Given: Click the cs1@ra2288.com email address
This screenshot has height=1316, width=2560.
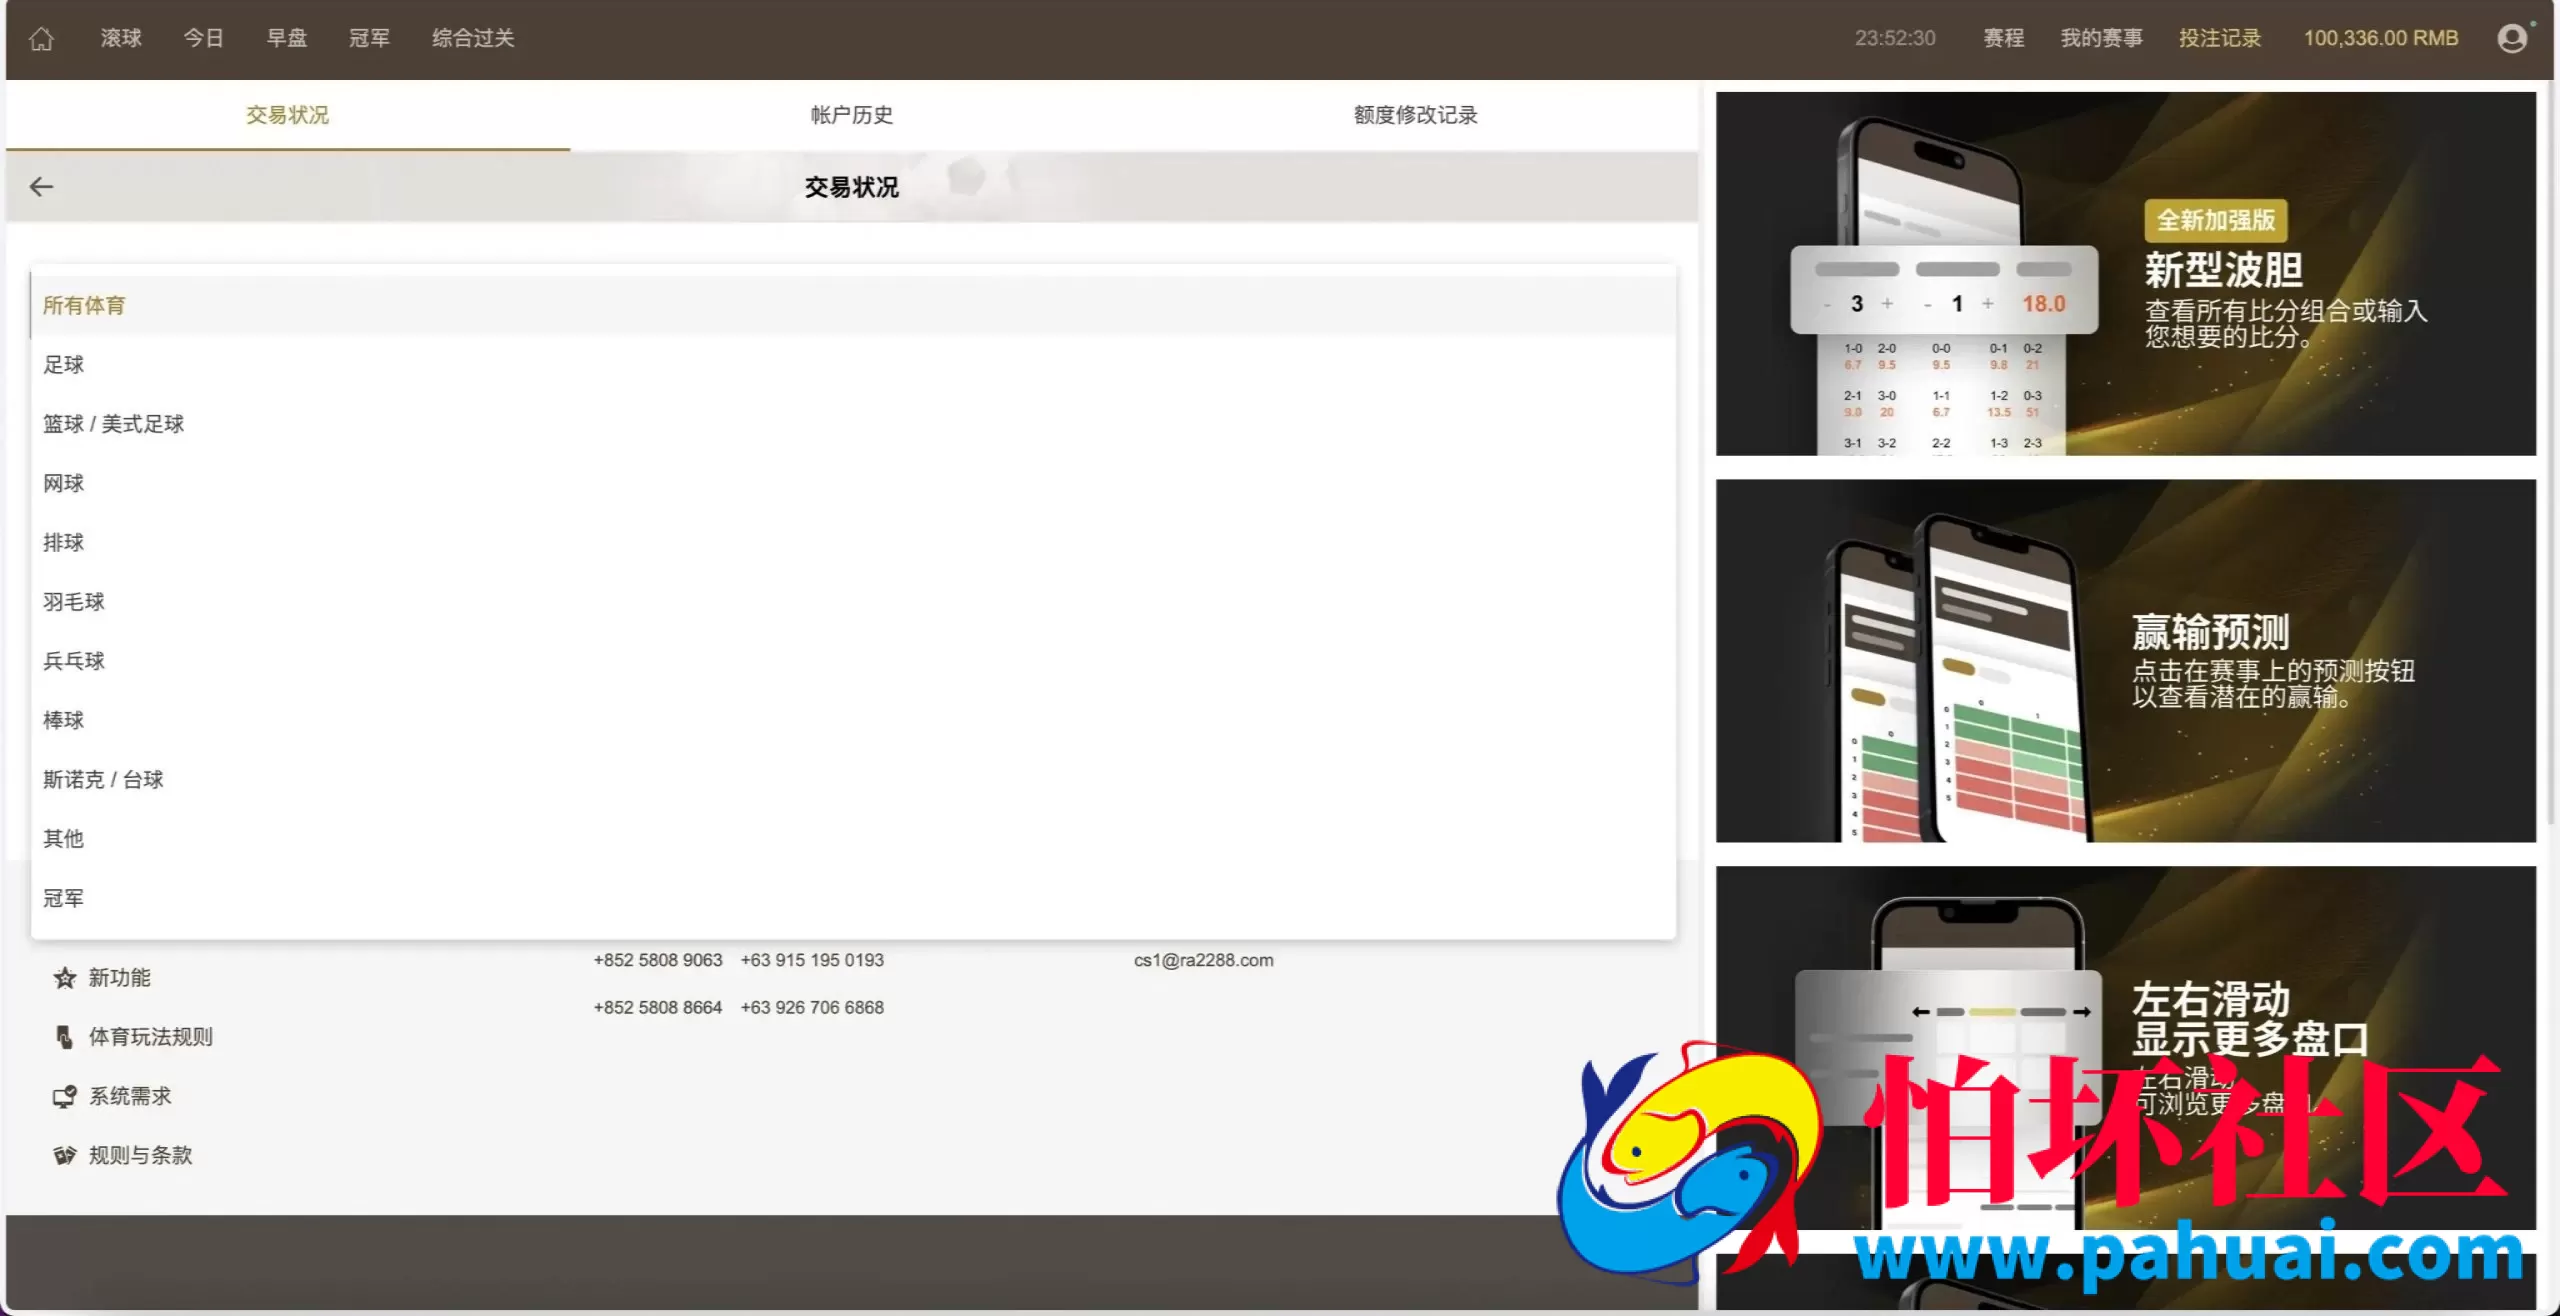Looking at the screenshot, I should click(x=1203, y=960).
